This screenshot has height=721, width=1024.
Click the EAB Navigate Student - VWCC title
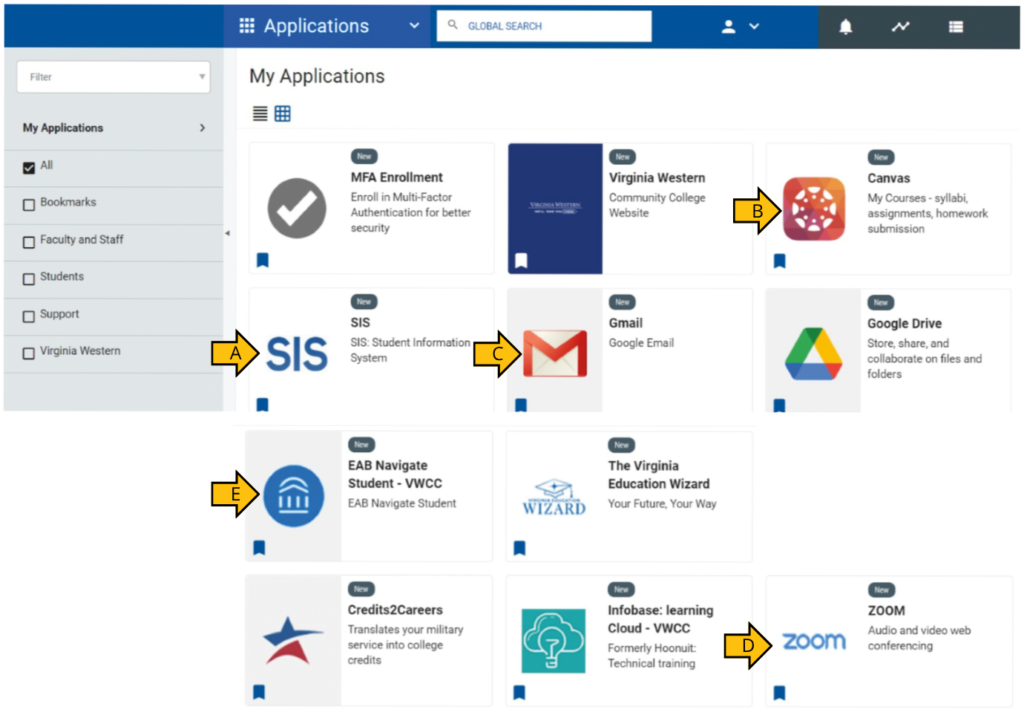[x=395, y=474]
